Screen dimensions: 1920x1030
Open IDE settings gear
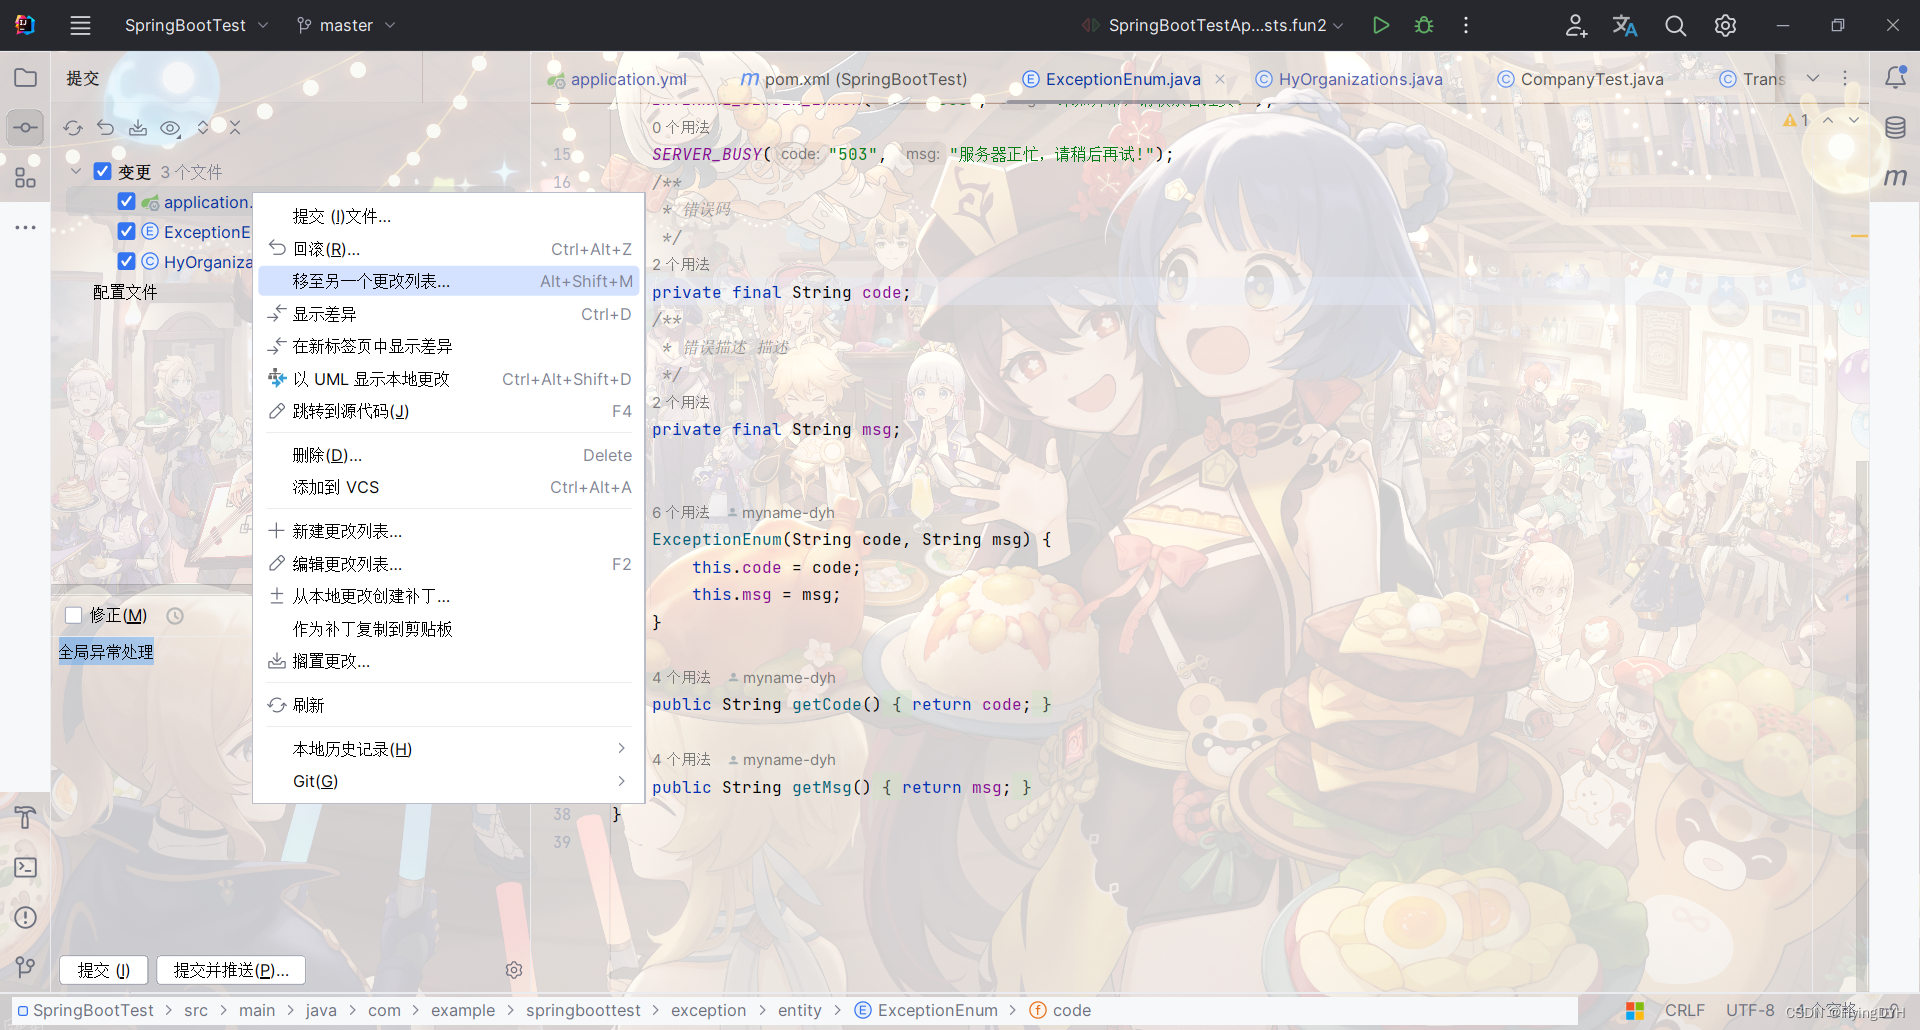[x=1725, y=25]
